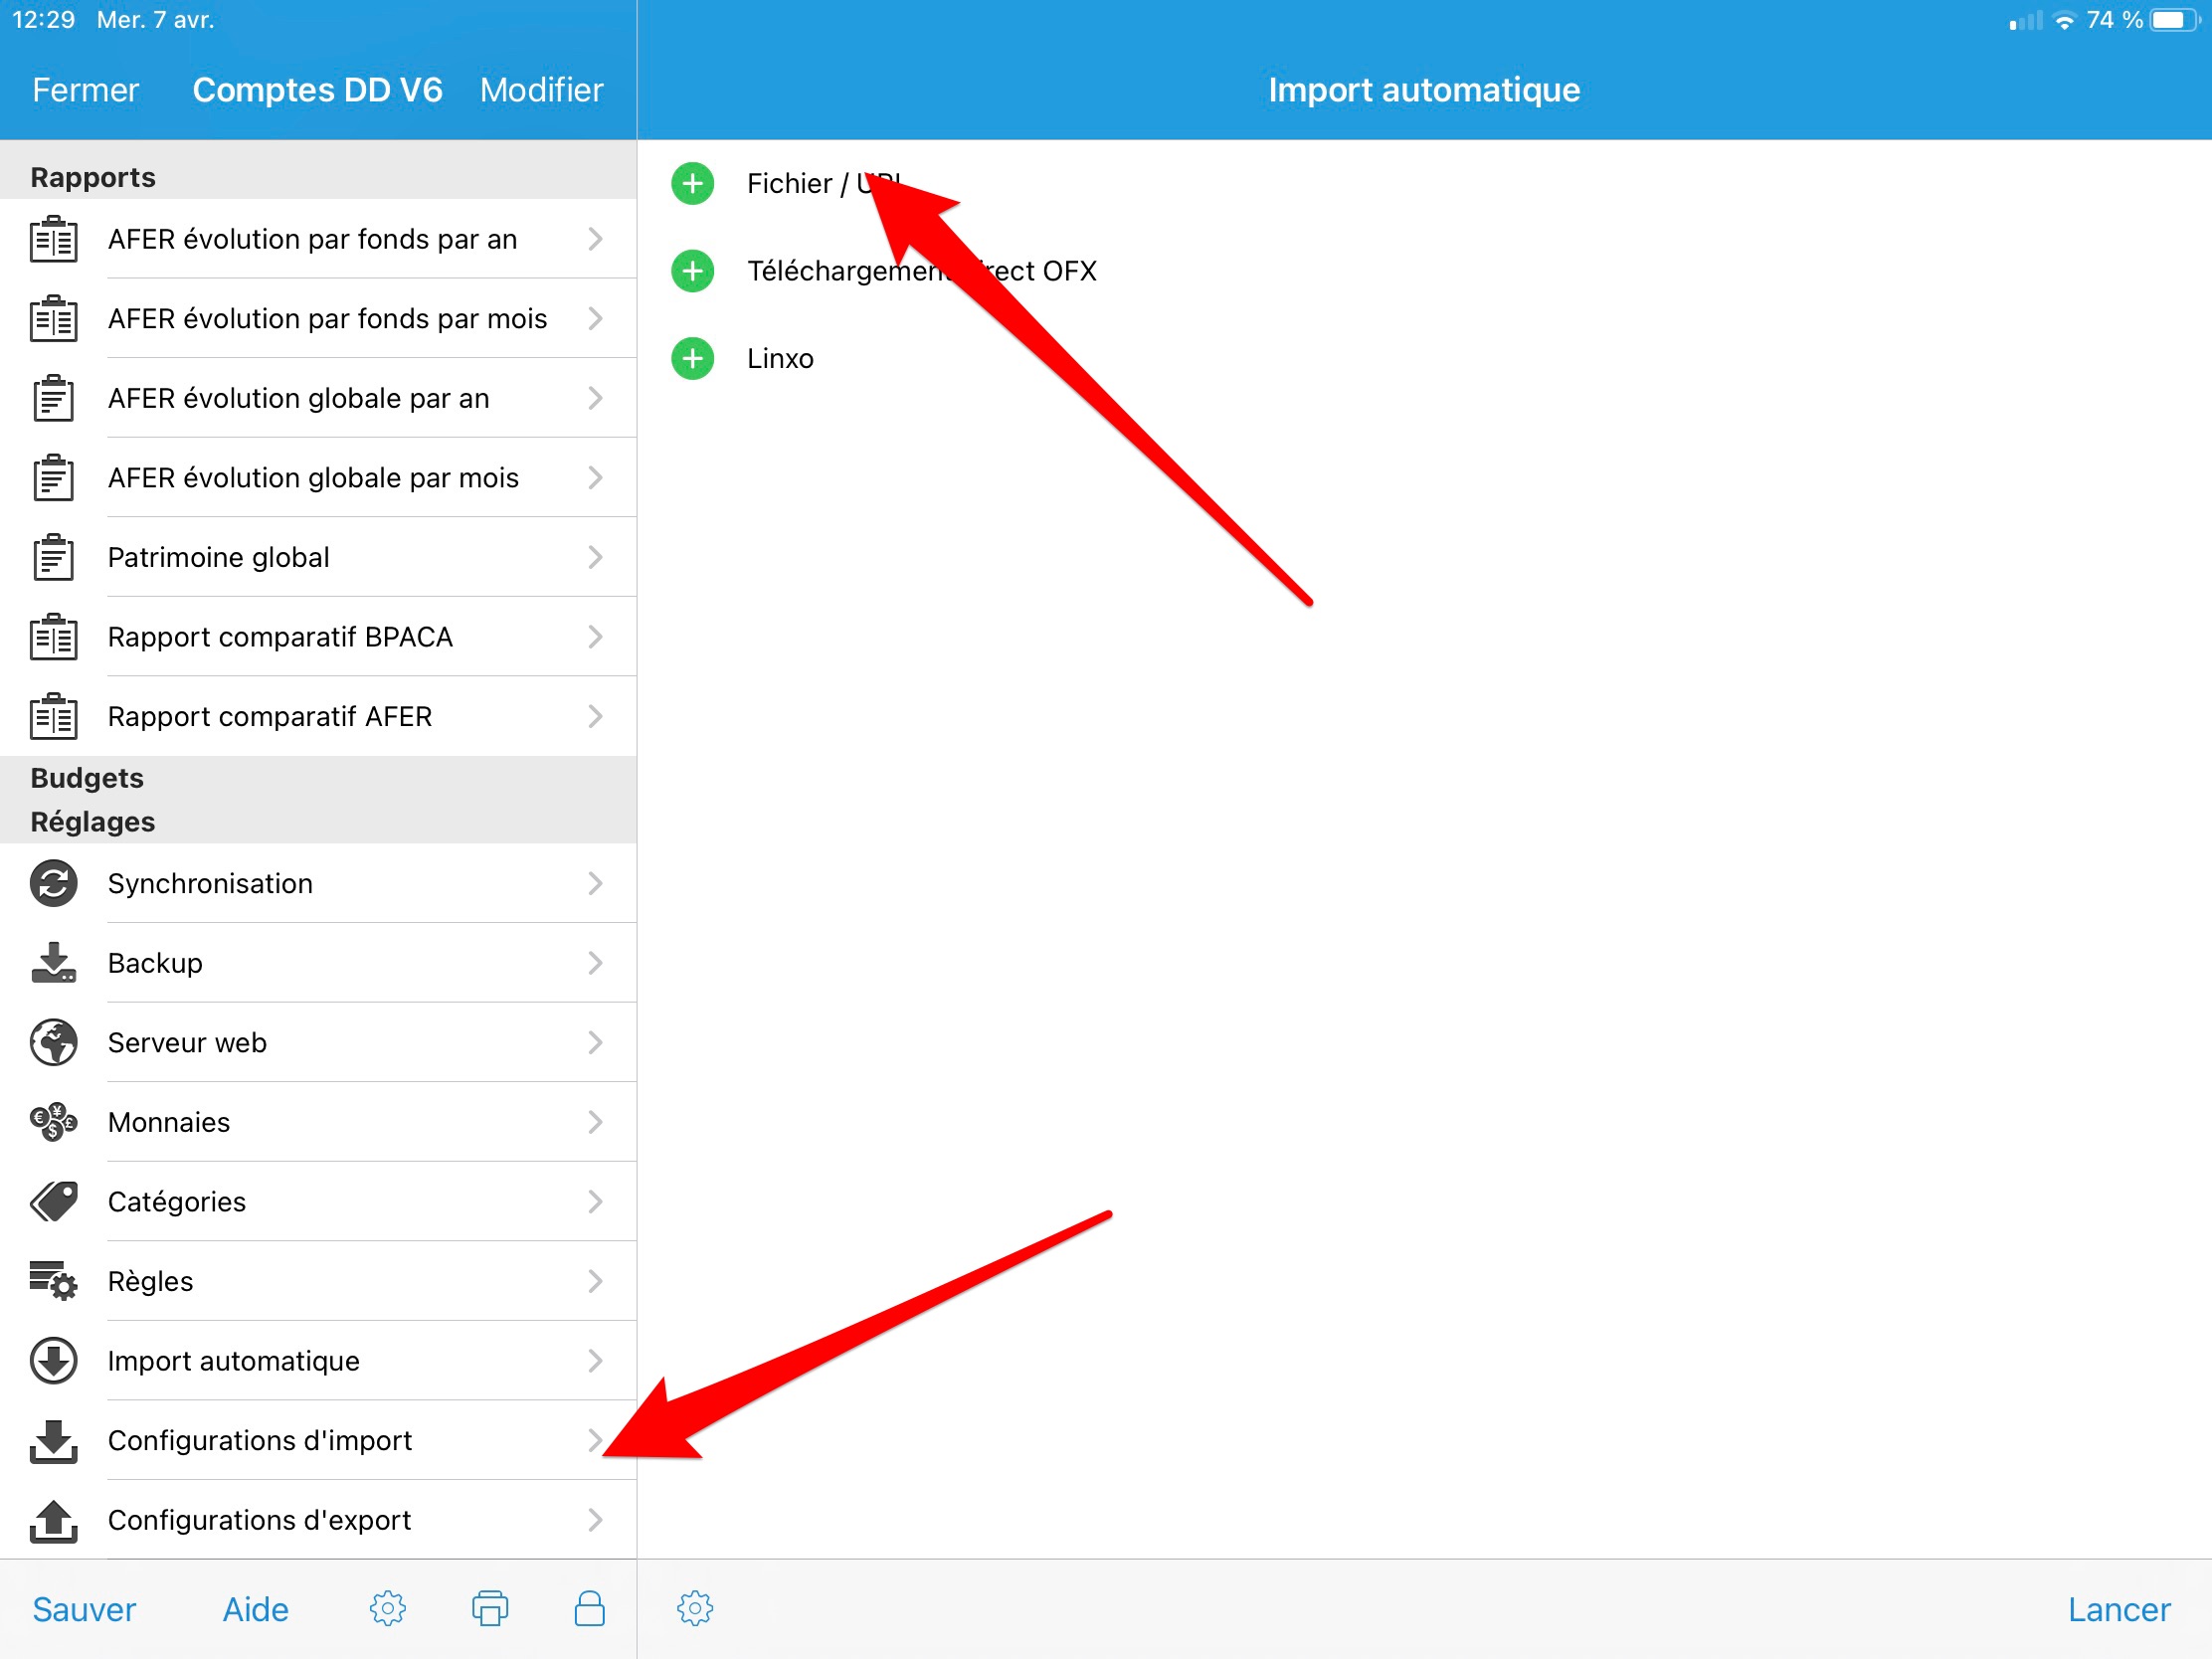Tap the Lancer button

2119,1610
